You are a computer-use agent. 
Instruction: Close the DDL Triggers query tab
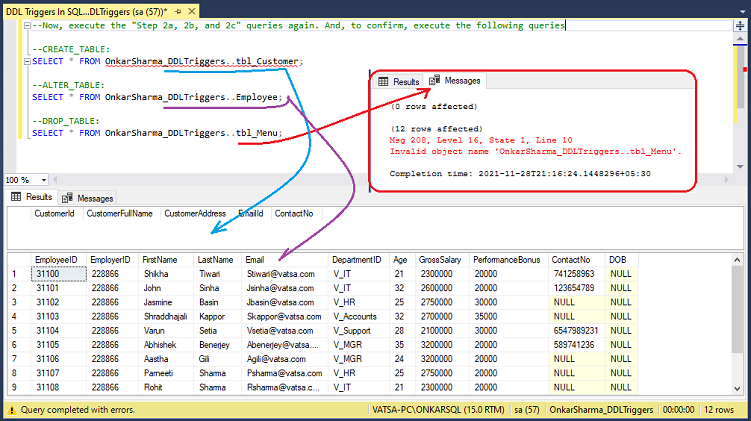pos(192,11)
